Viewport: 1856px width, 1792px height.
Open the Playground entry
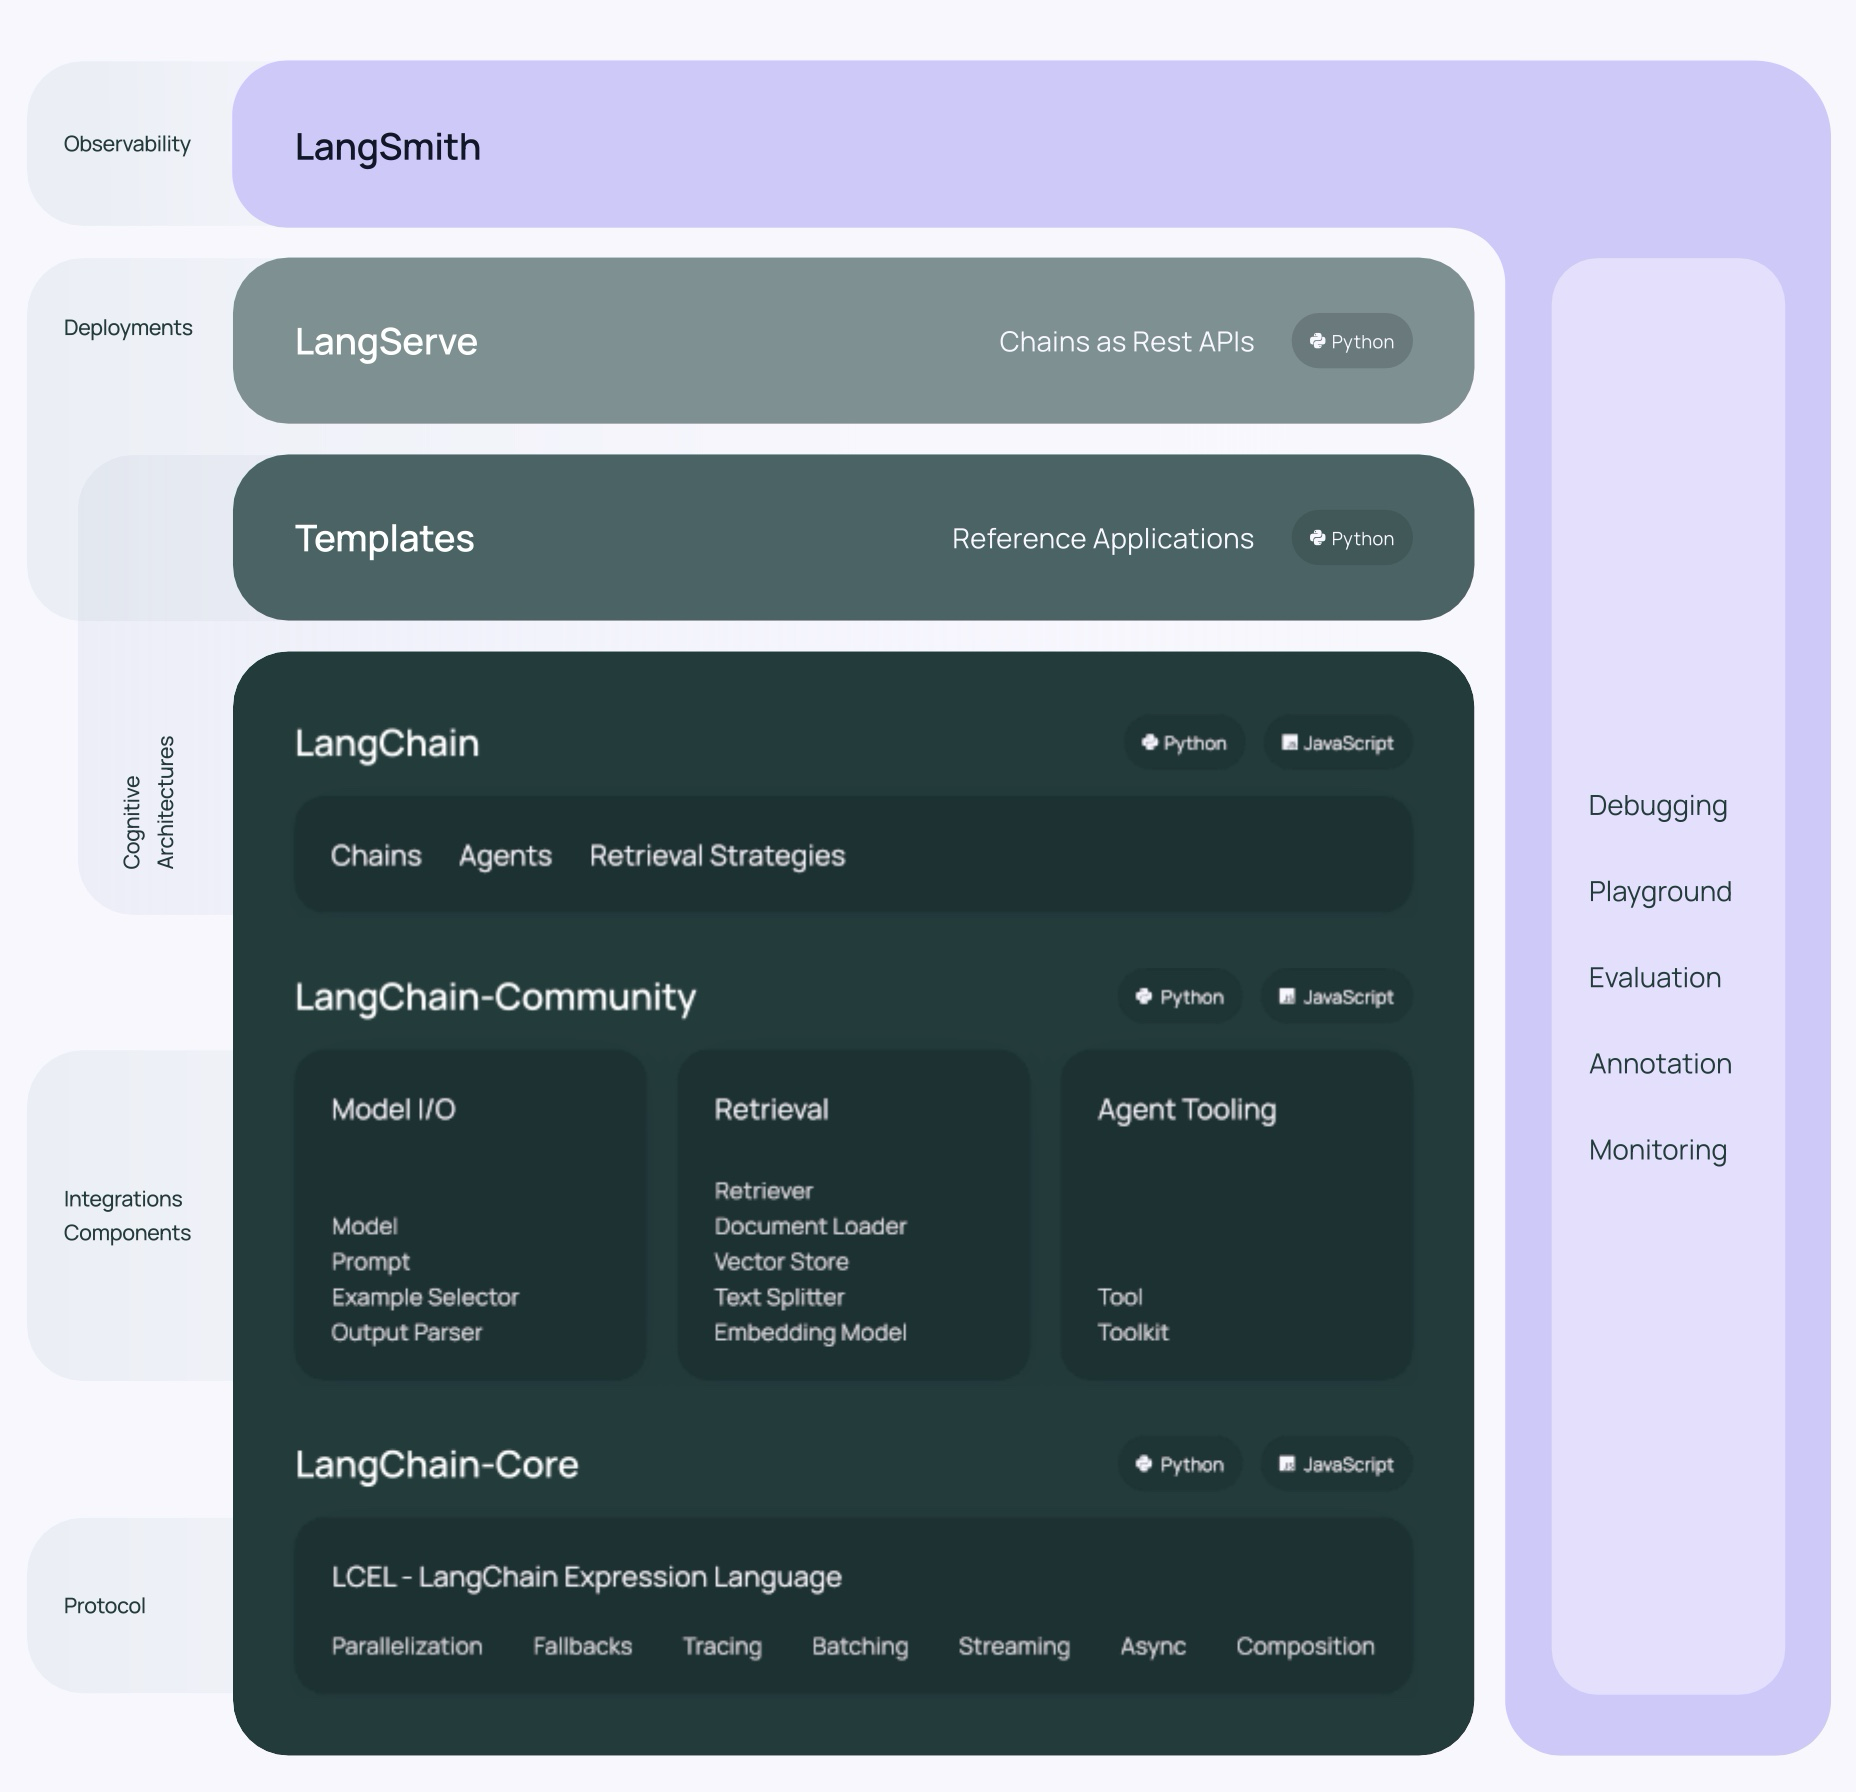tap(1659, 891)
